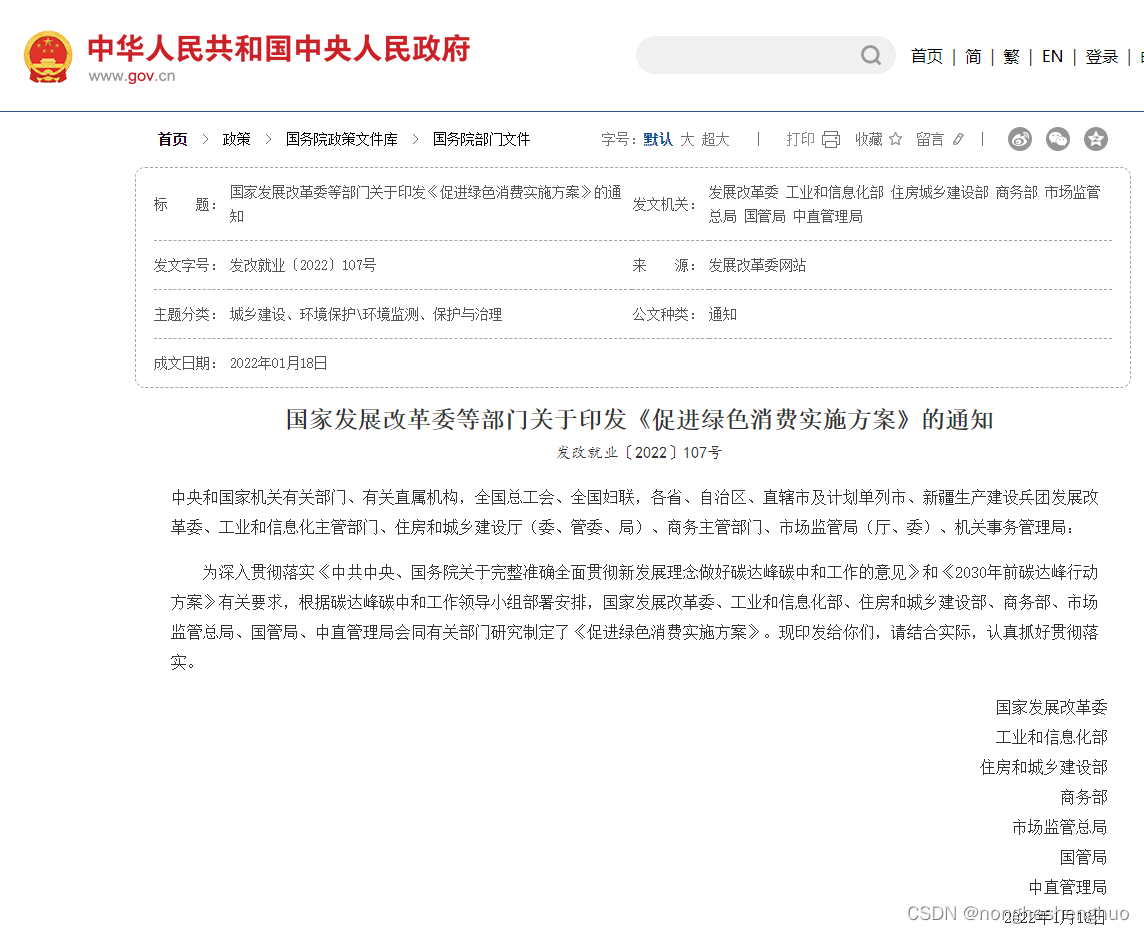Click the printer icon next to 打印

[x=831, y=139]
